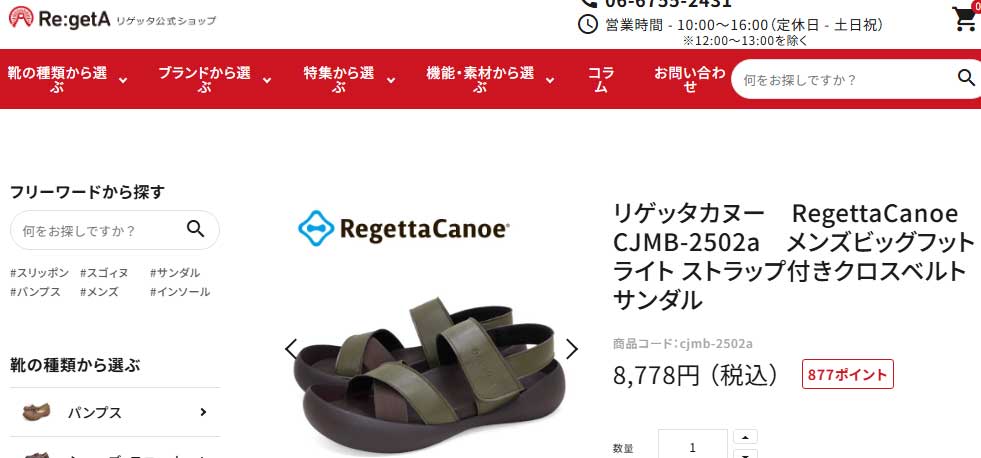This screenshot has width=981, height=458.
Task: Open the お問い合わせ menu item
Action: point(689,79)
